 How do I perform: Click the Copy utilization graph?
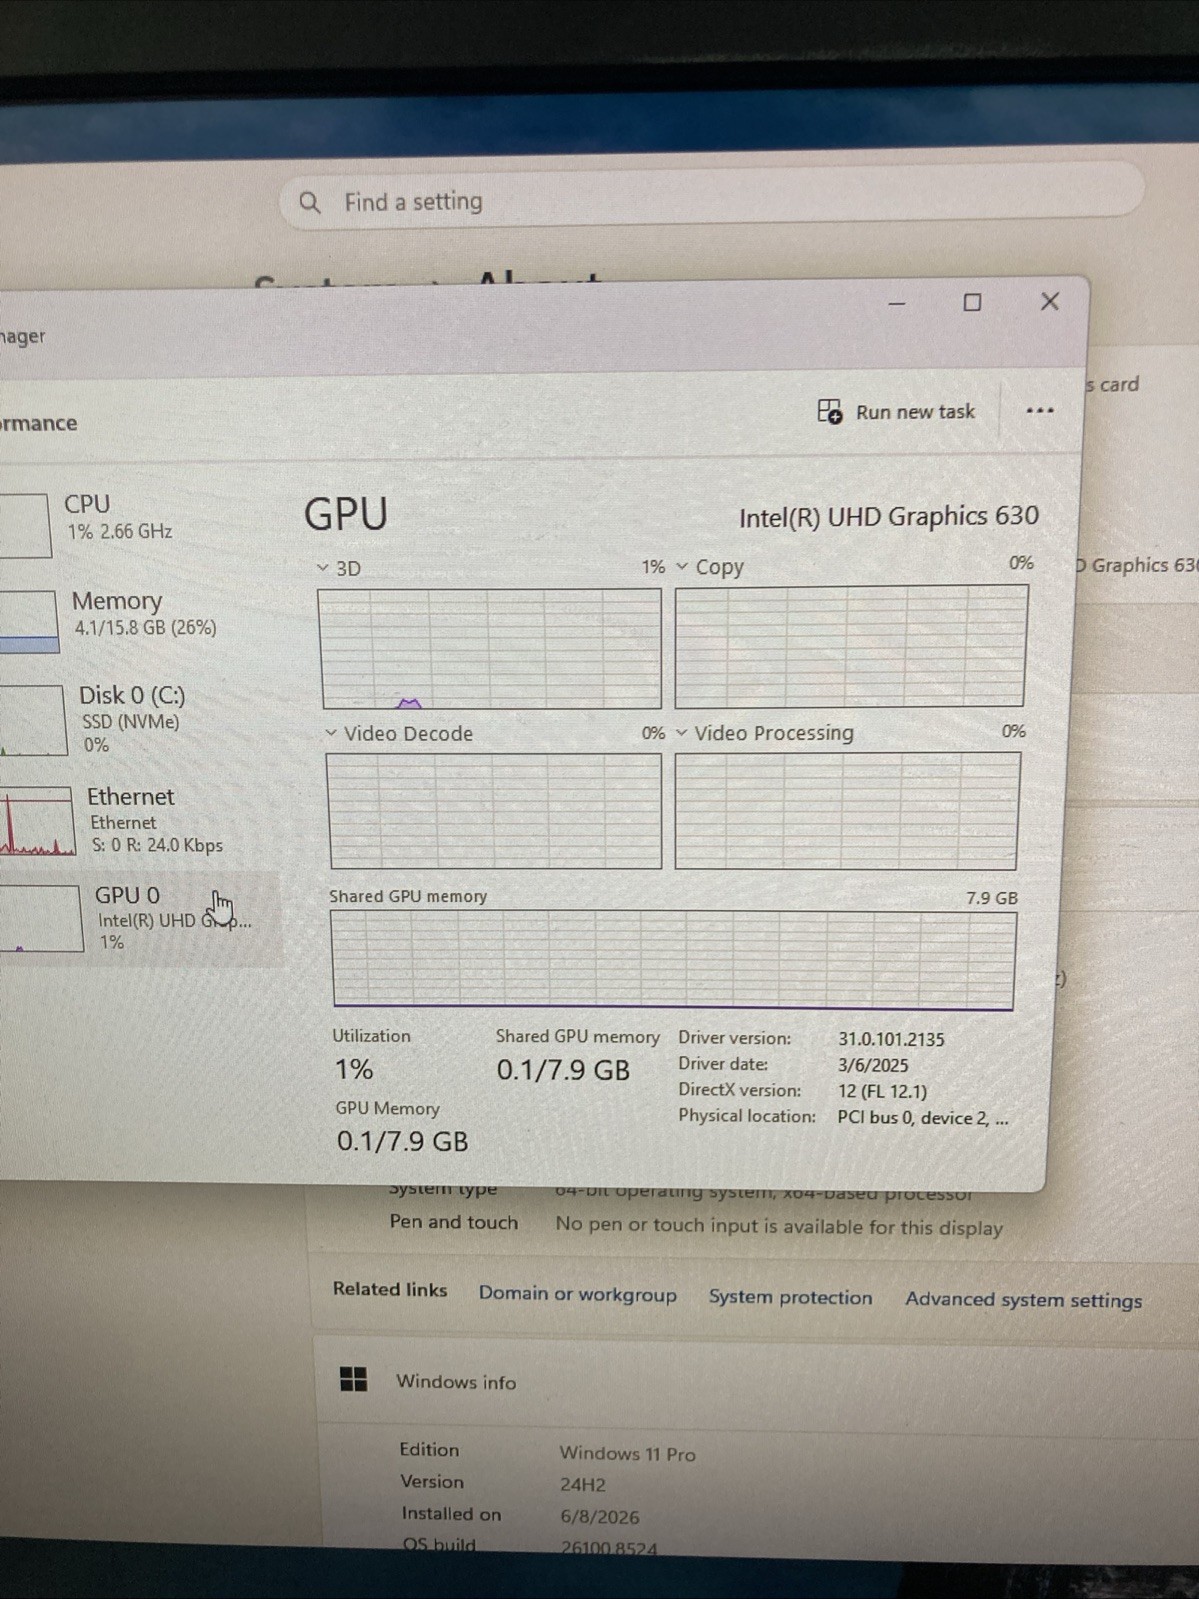[851, 646]
